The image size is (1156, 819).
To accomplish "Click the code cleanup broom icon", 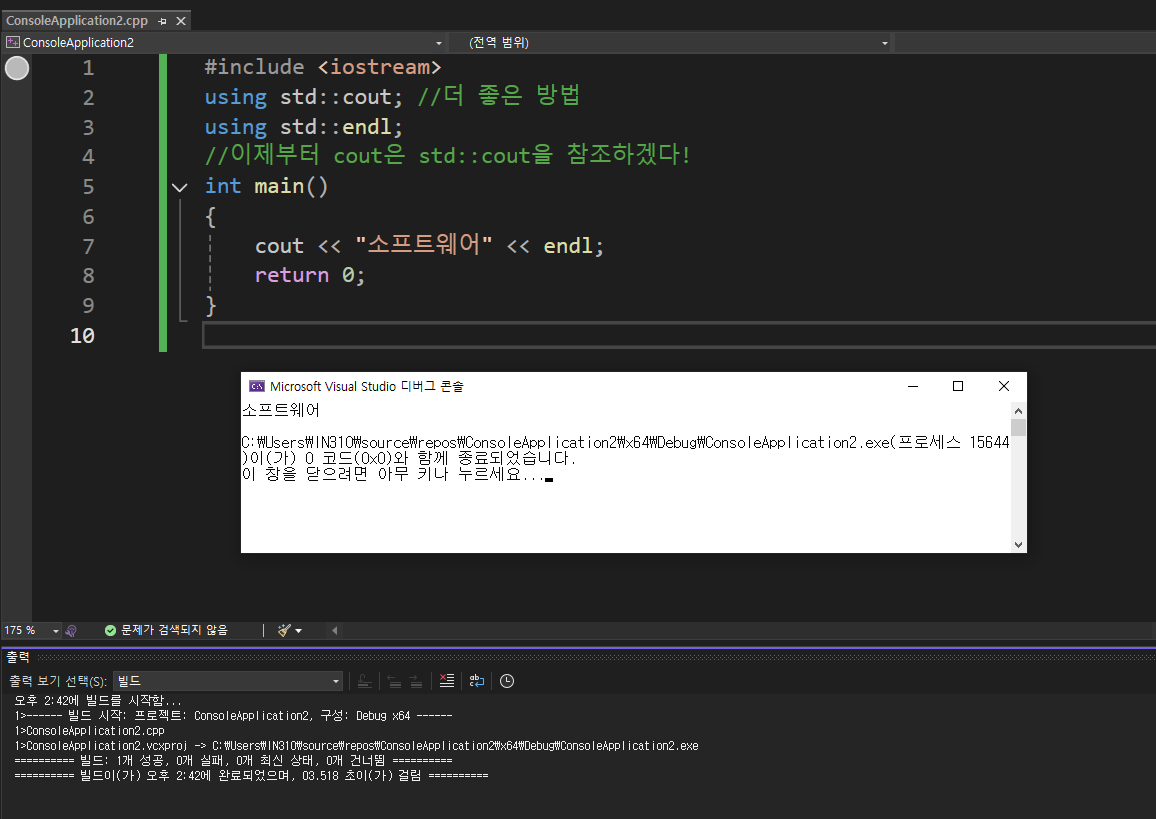I will 284,630.
